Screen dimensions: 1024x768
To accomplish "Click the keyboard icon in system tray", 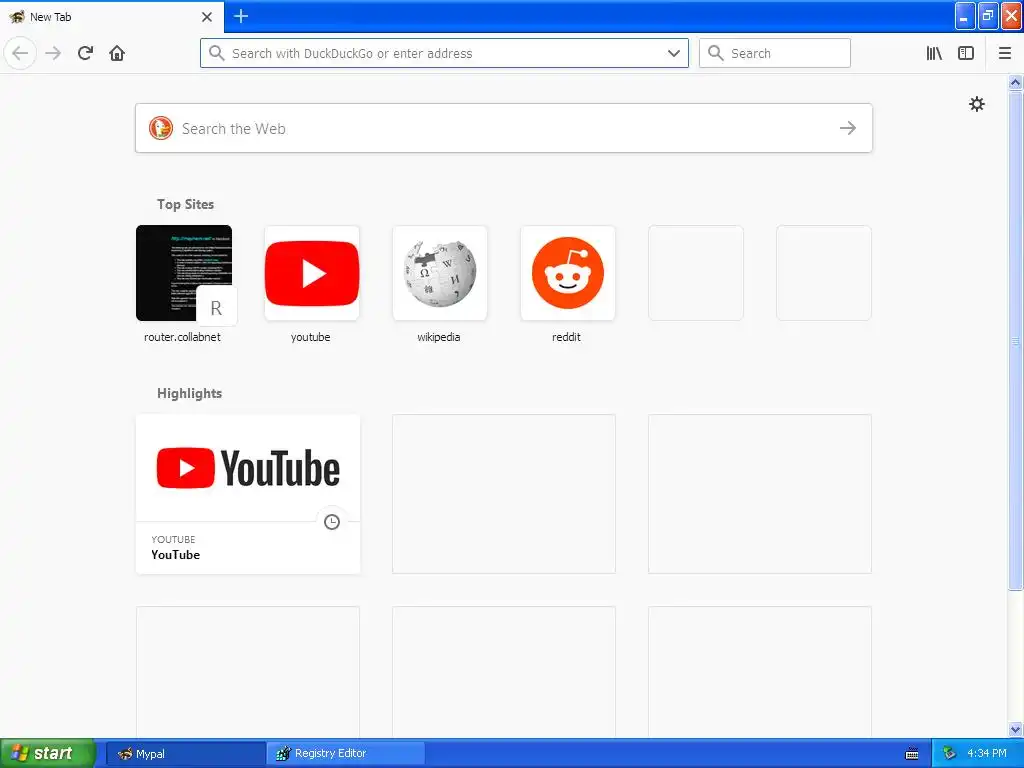I will pyautogui.click(x=912, y=754).
